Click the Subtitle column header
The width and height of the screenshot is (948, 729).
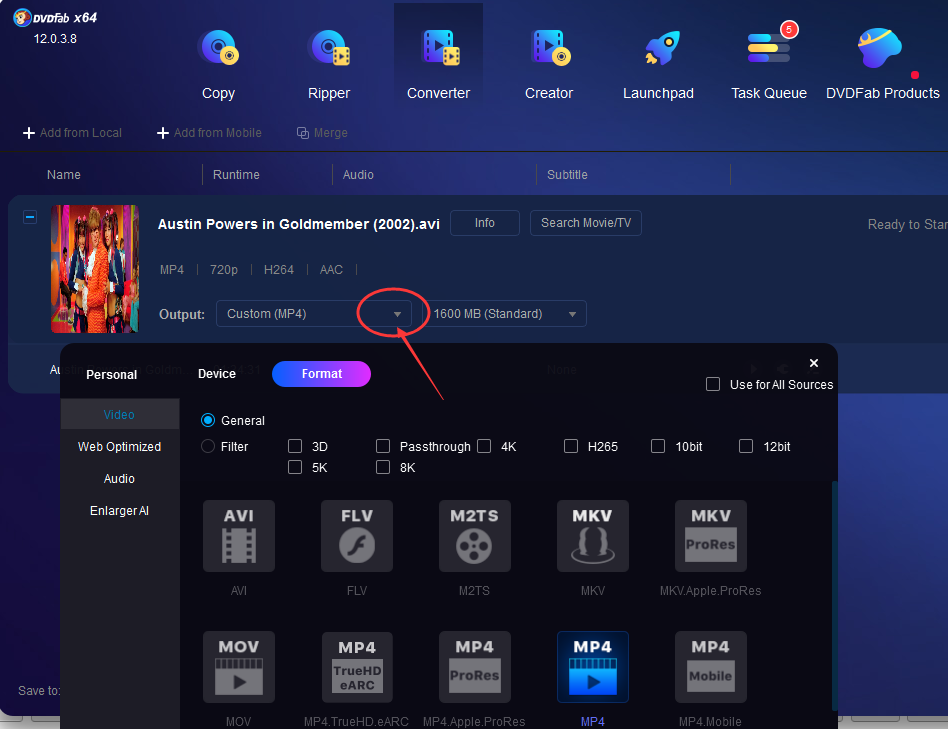point(567,175)
